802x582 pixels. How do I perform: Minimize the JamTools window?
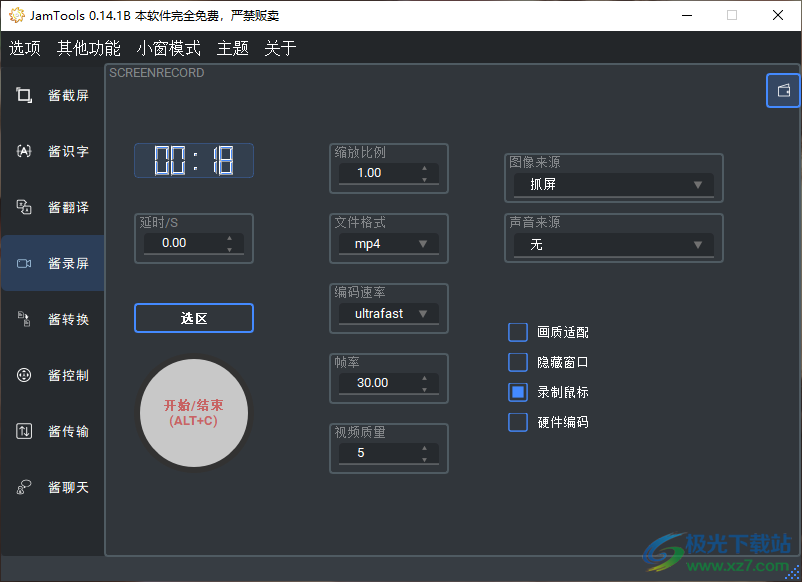click(x=687, y=15)
